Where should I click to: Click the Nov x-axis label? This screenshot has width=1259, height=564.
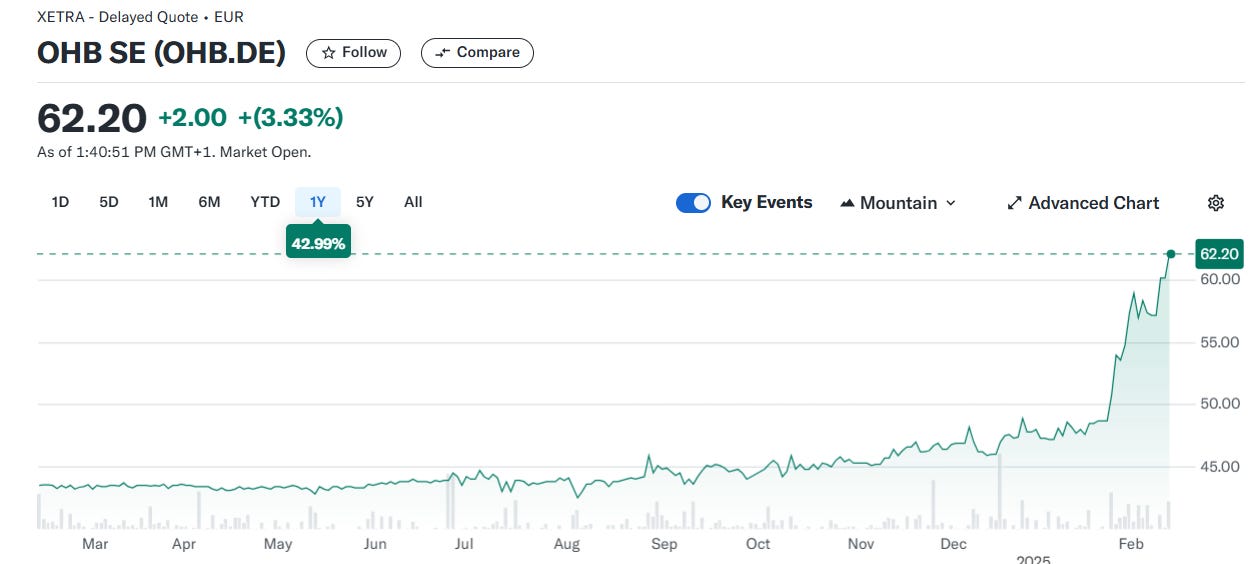[861, 544]
